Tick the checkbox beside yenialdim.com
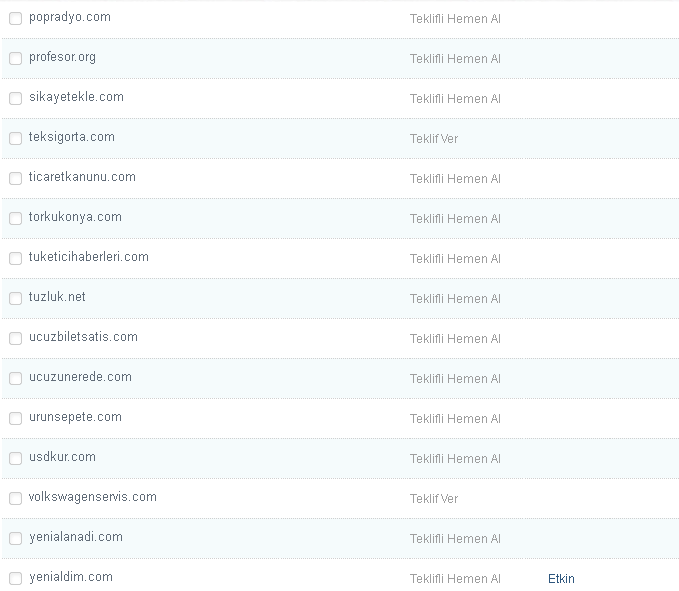 [15, 579]
